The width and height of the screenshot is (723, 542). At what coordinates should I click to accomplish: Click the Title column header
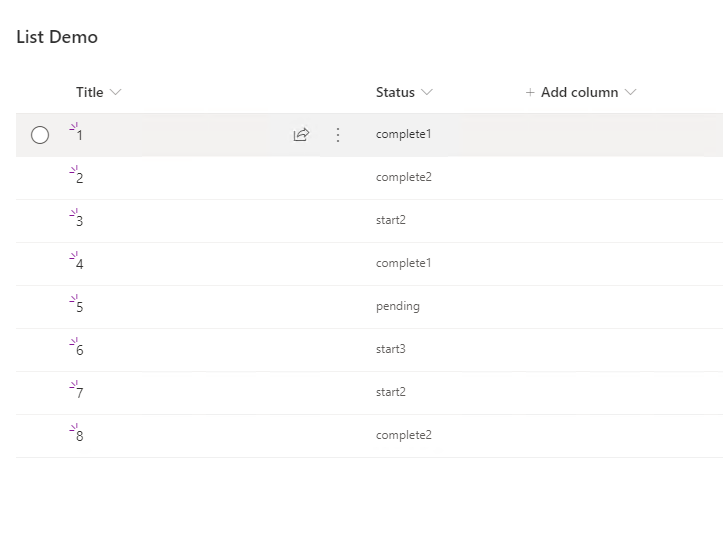tap(90, 92)
